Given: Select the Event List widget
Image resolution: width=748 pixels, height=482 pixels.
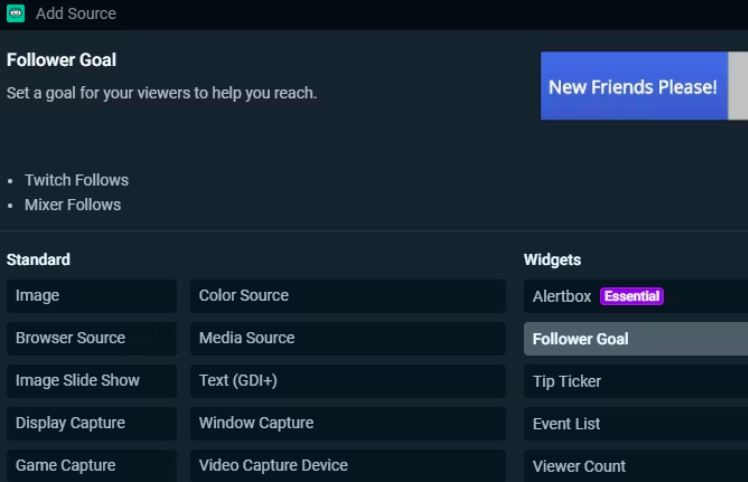Looking at the screenshot, I should click(636, 424).
